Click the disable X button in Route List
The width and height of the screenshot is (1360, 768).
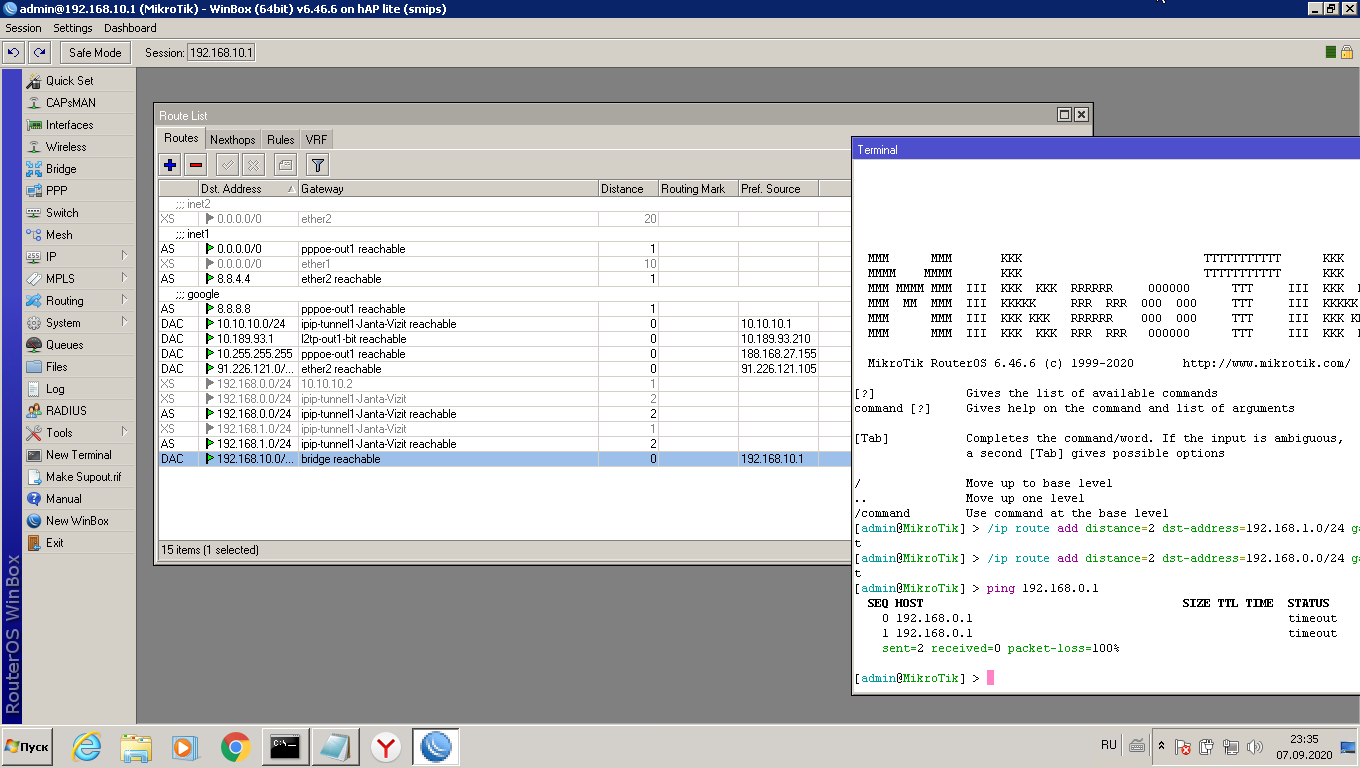tap(253, 165)
